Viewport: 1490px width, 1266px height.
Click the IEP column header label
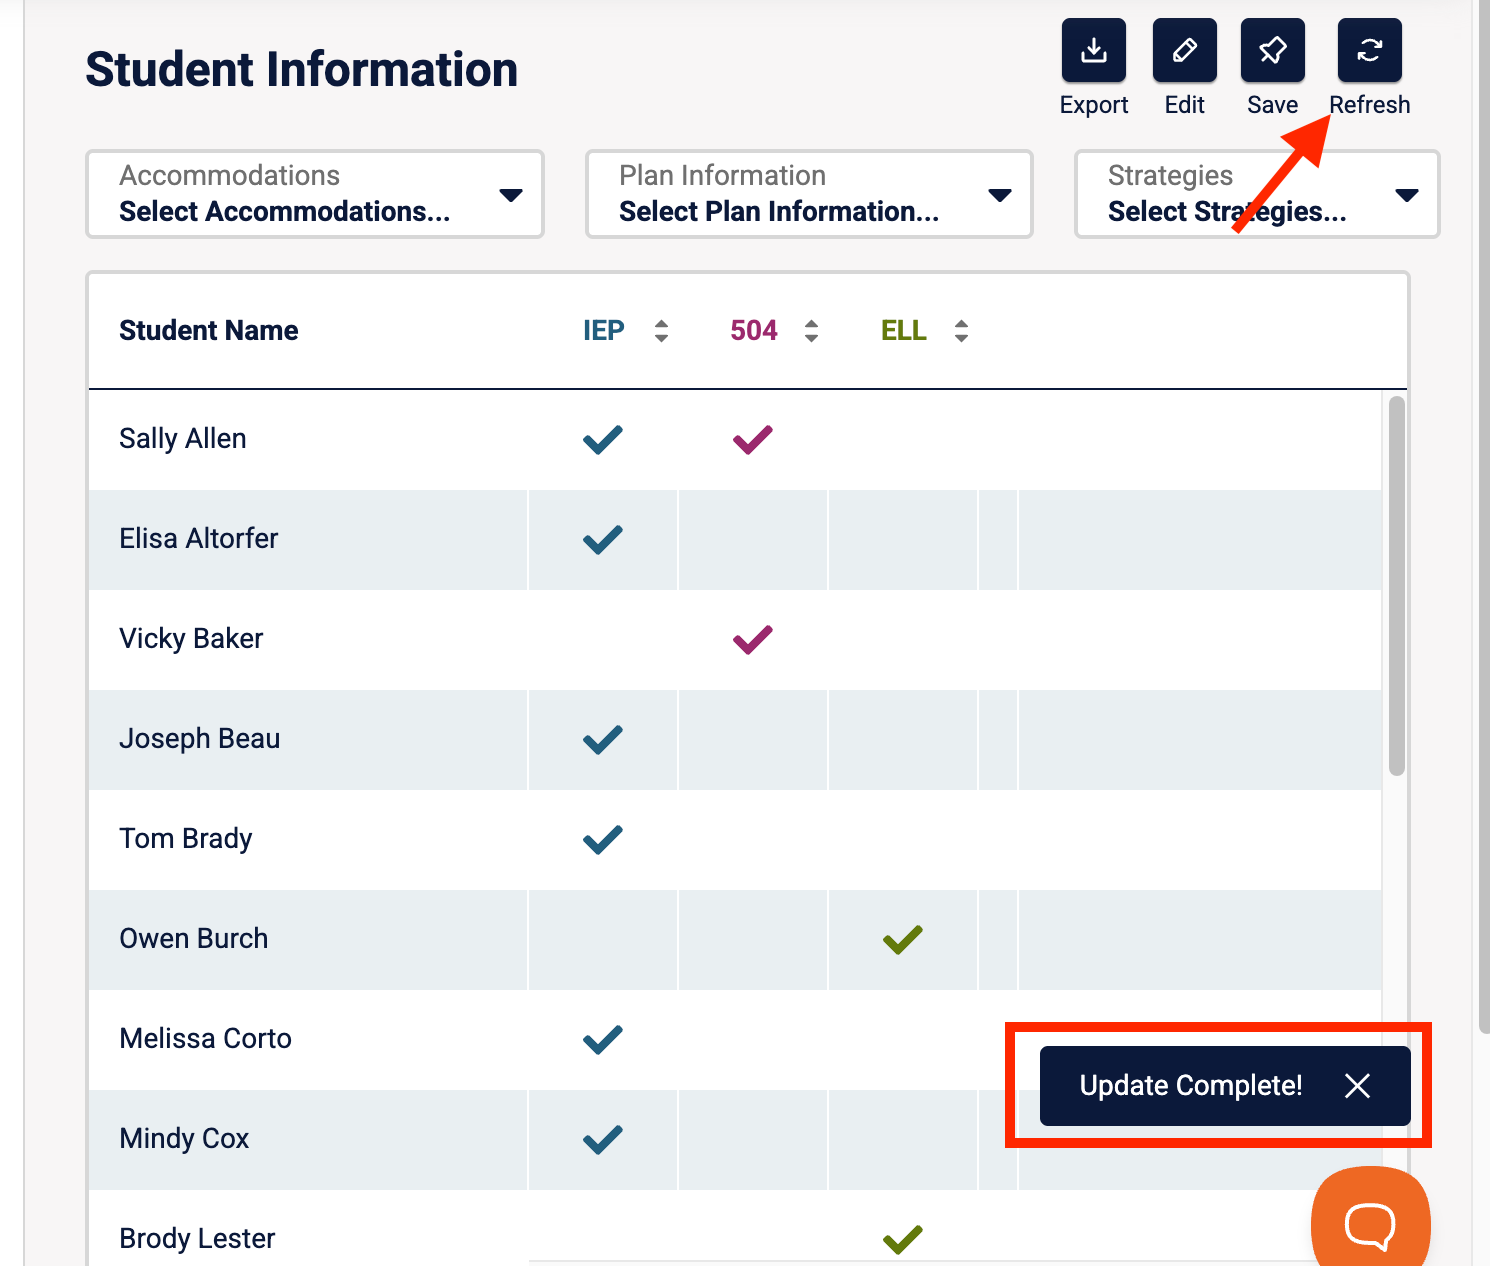[x=604, y=331]
